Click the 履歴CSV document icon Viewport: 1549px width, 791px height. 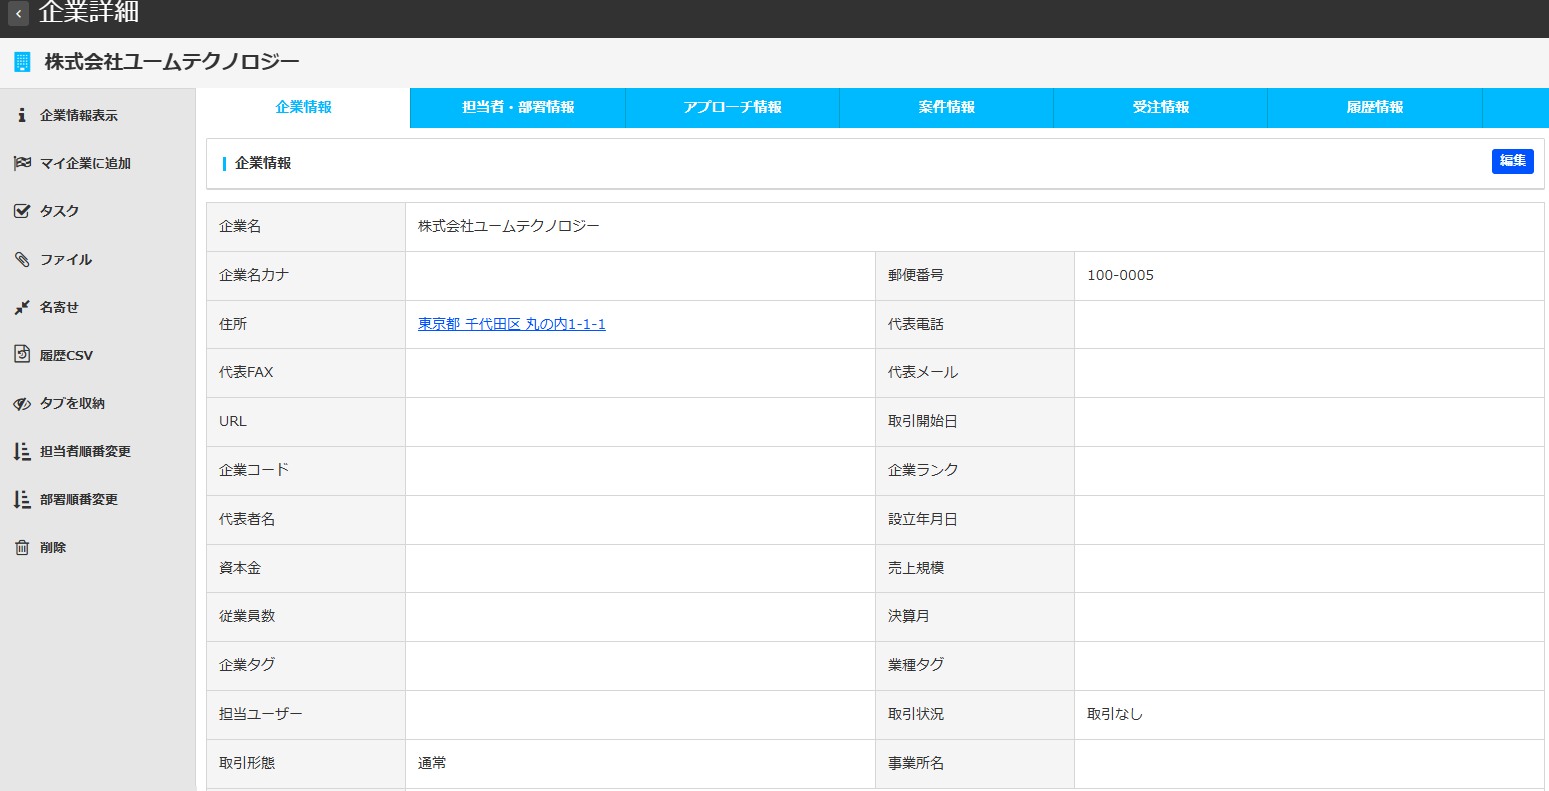[x=22, y=355]
